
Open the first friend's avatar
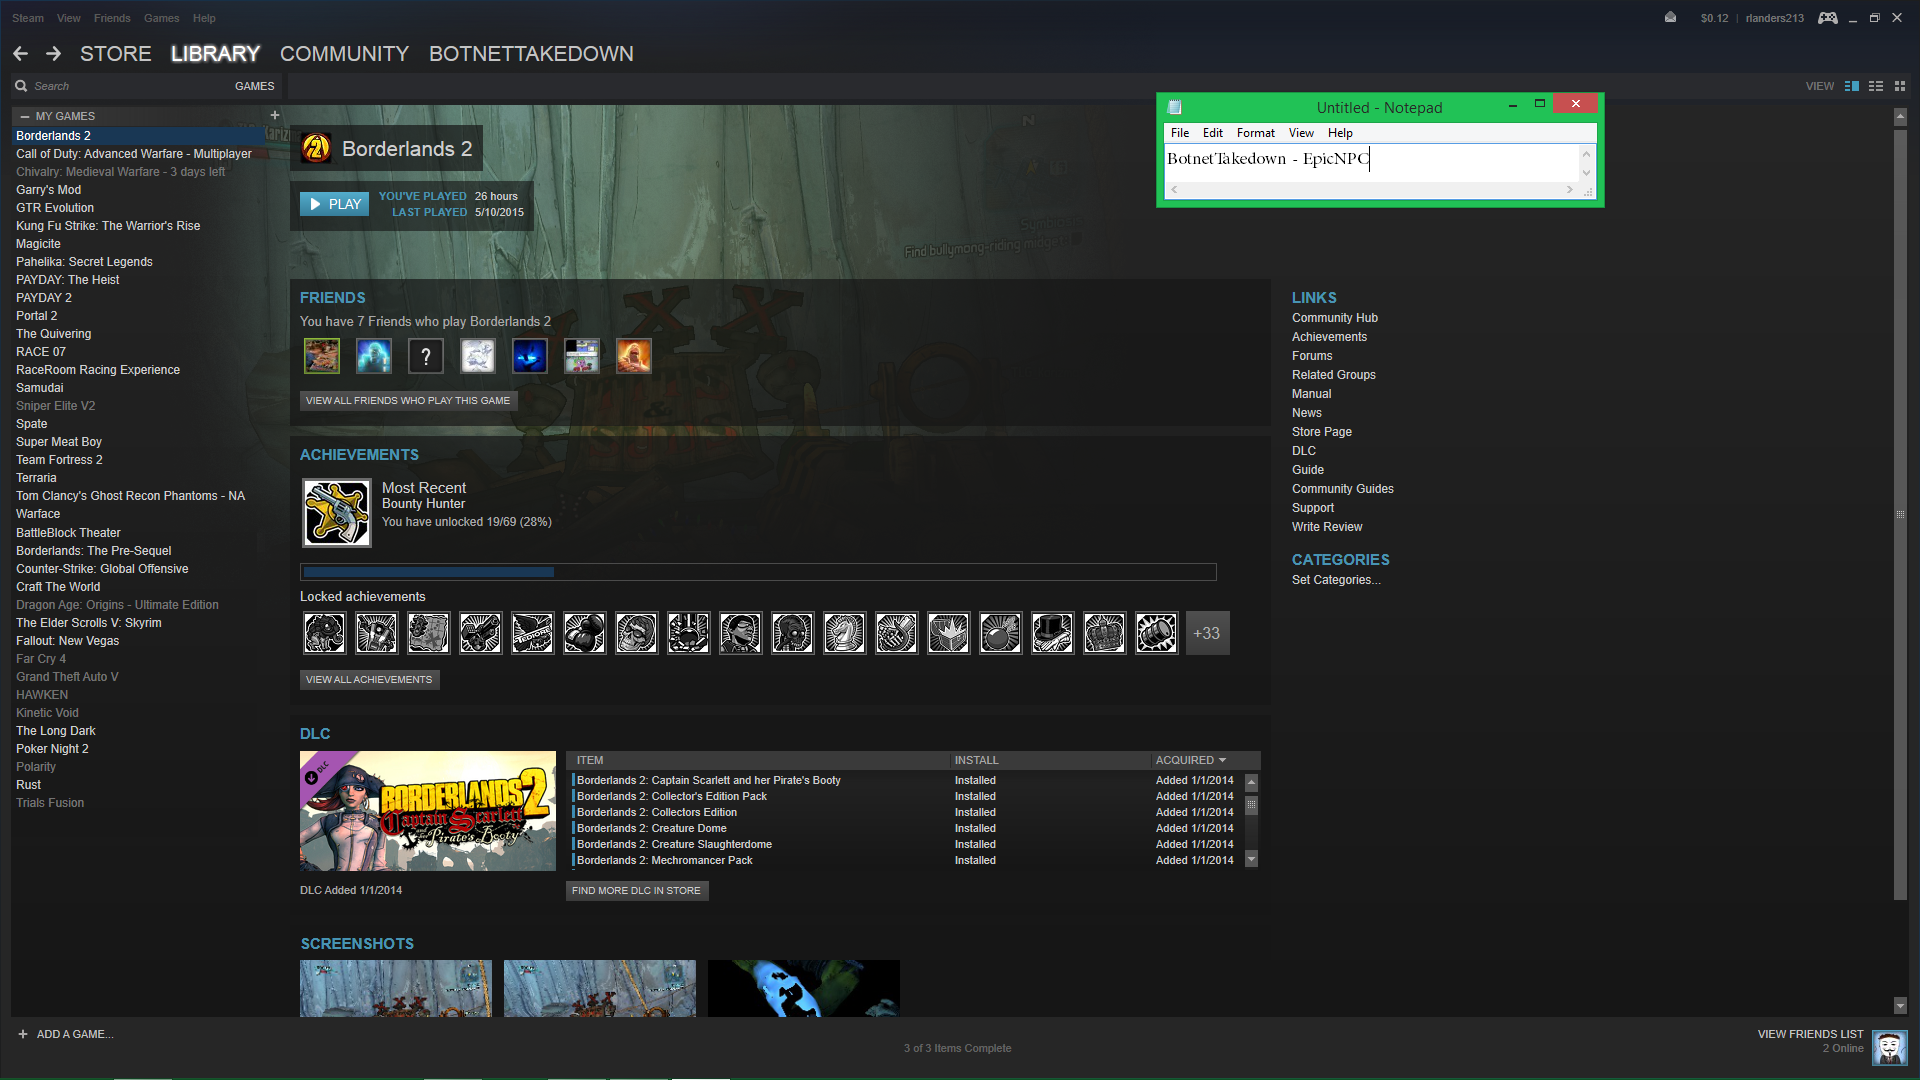coord(322,356)
